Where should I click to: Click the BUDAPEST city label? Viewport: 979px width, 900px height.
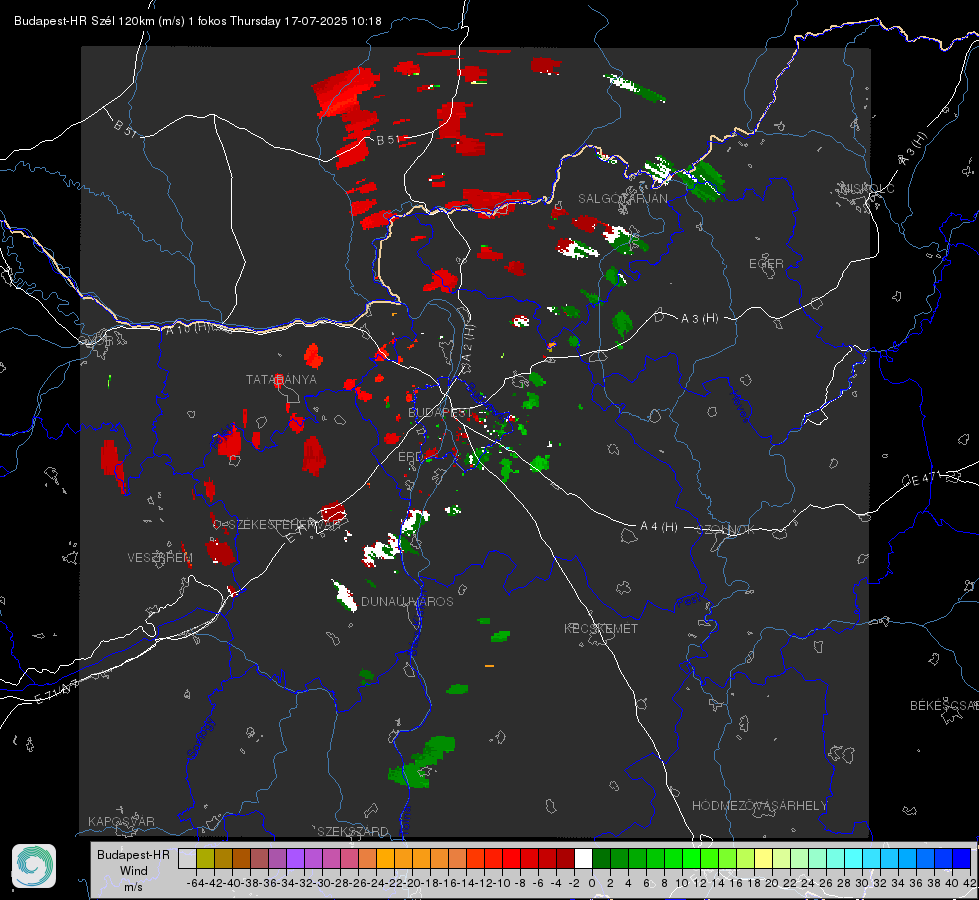point(440,412)
